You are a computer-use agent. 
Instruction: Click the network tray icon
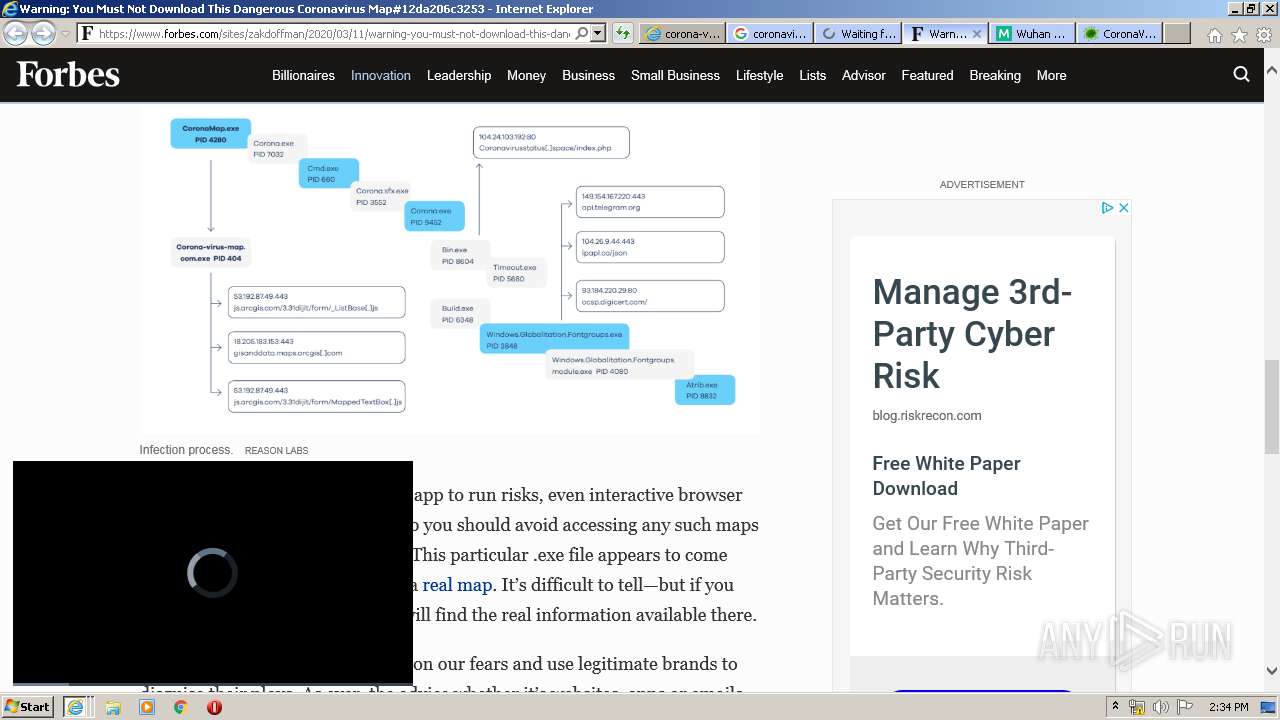point(1137,707)
